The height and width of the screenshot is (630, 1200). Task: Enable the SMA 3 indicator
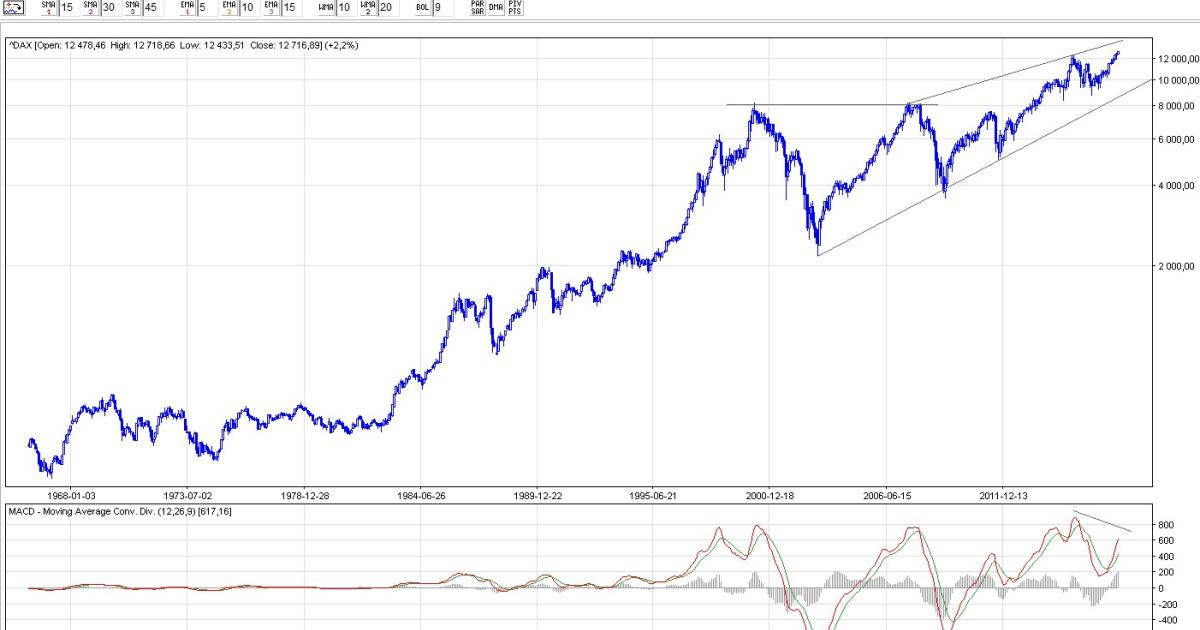click(132, 7)
